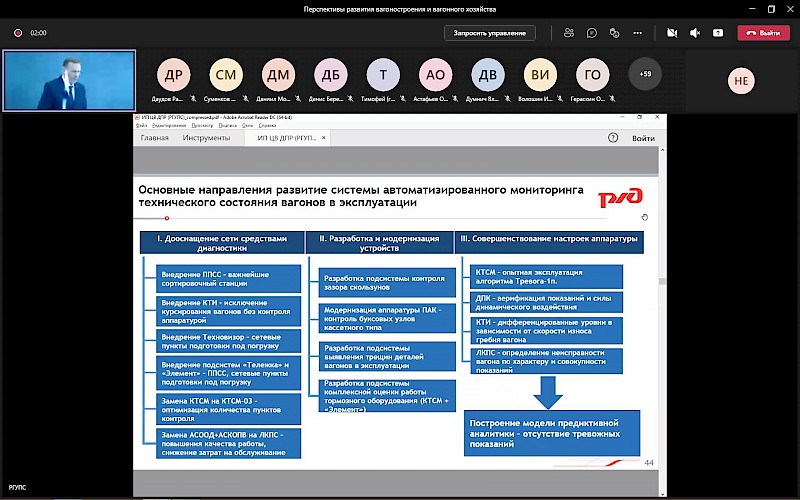The width and height of the screenshot is (800, 500).
Task: Click the Acrobat help question-mark icon
Action: pyautogui.click(x=612, y=138)
